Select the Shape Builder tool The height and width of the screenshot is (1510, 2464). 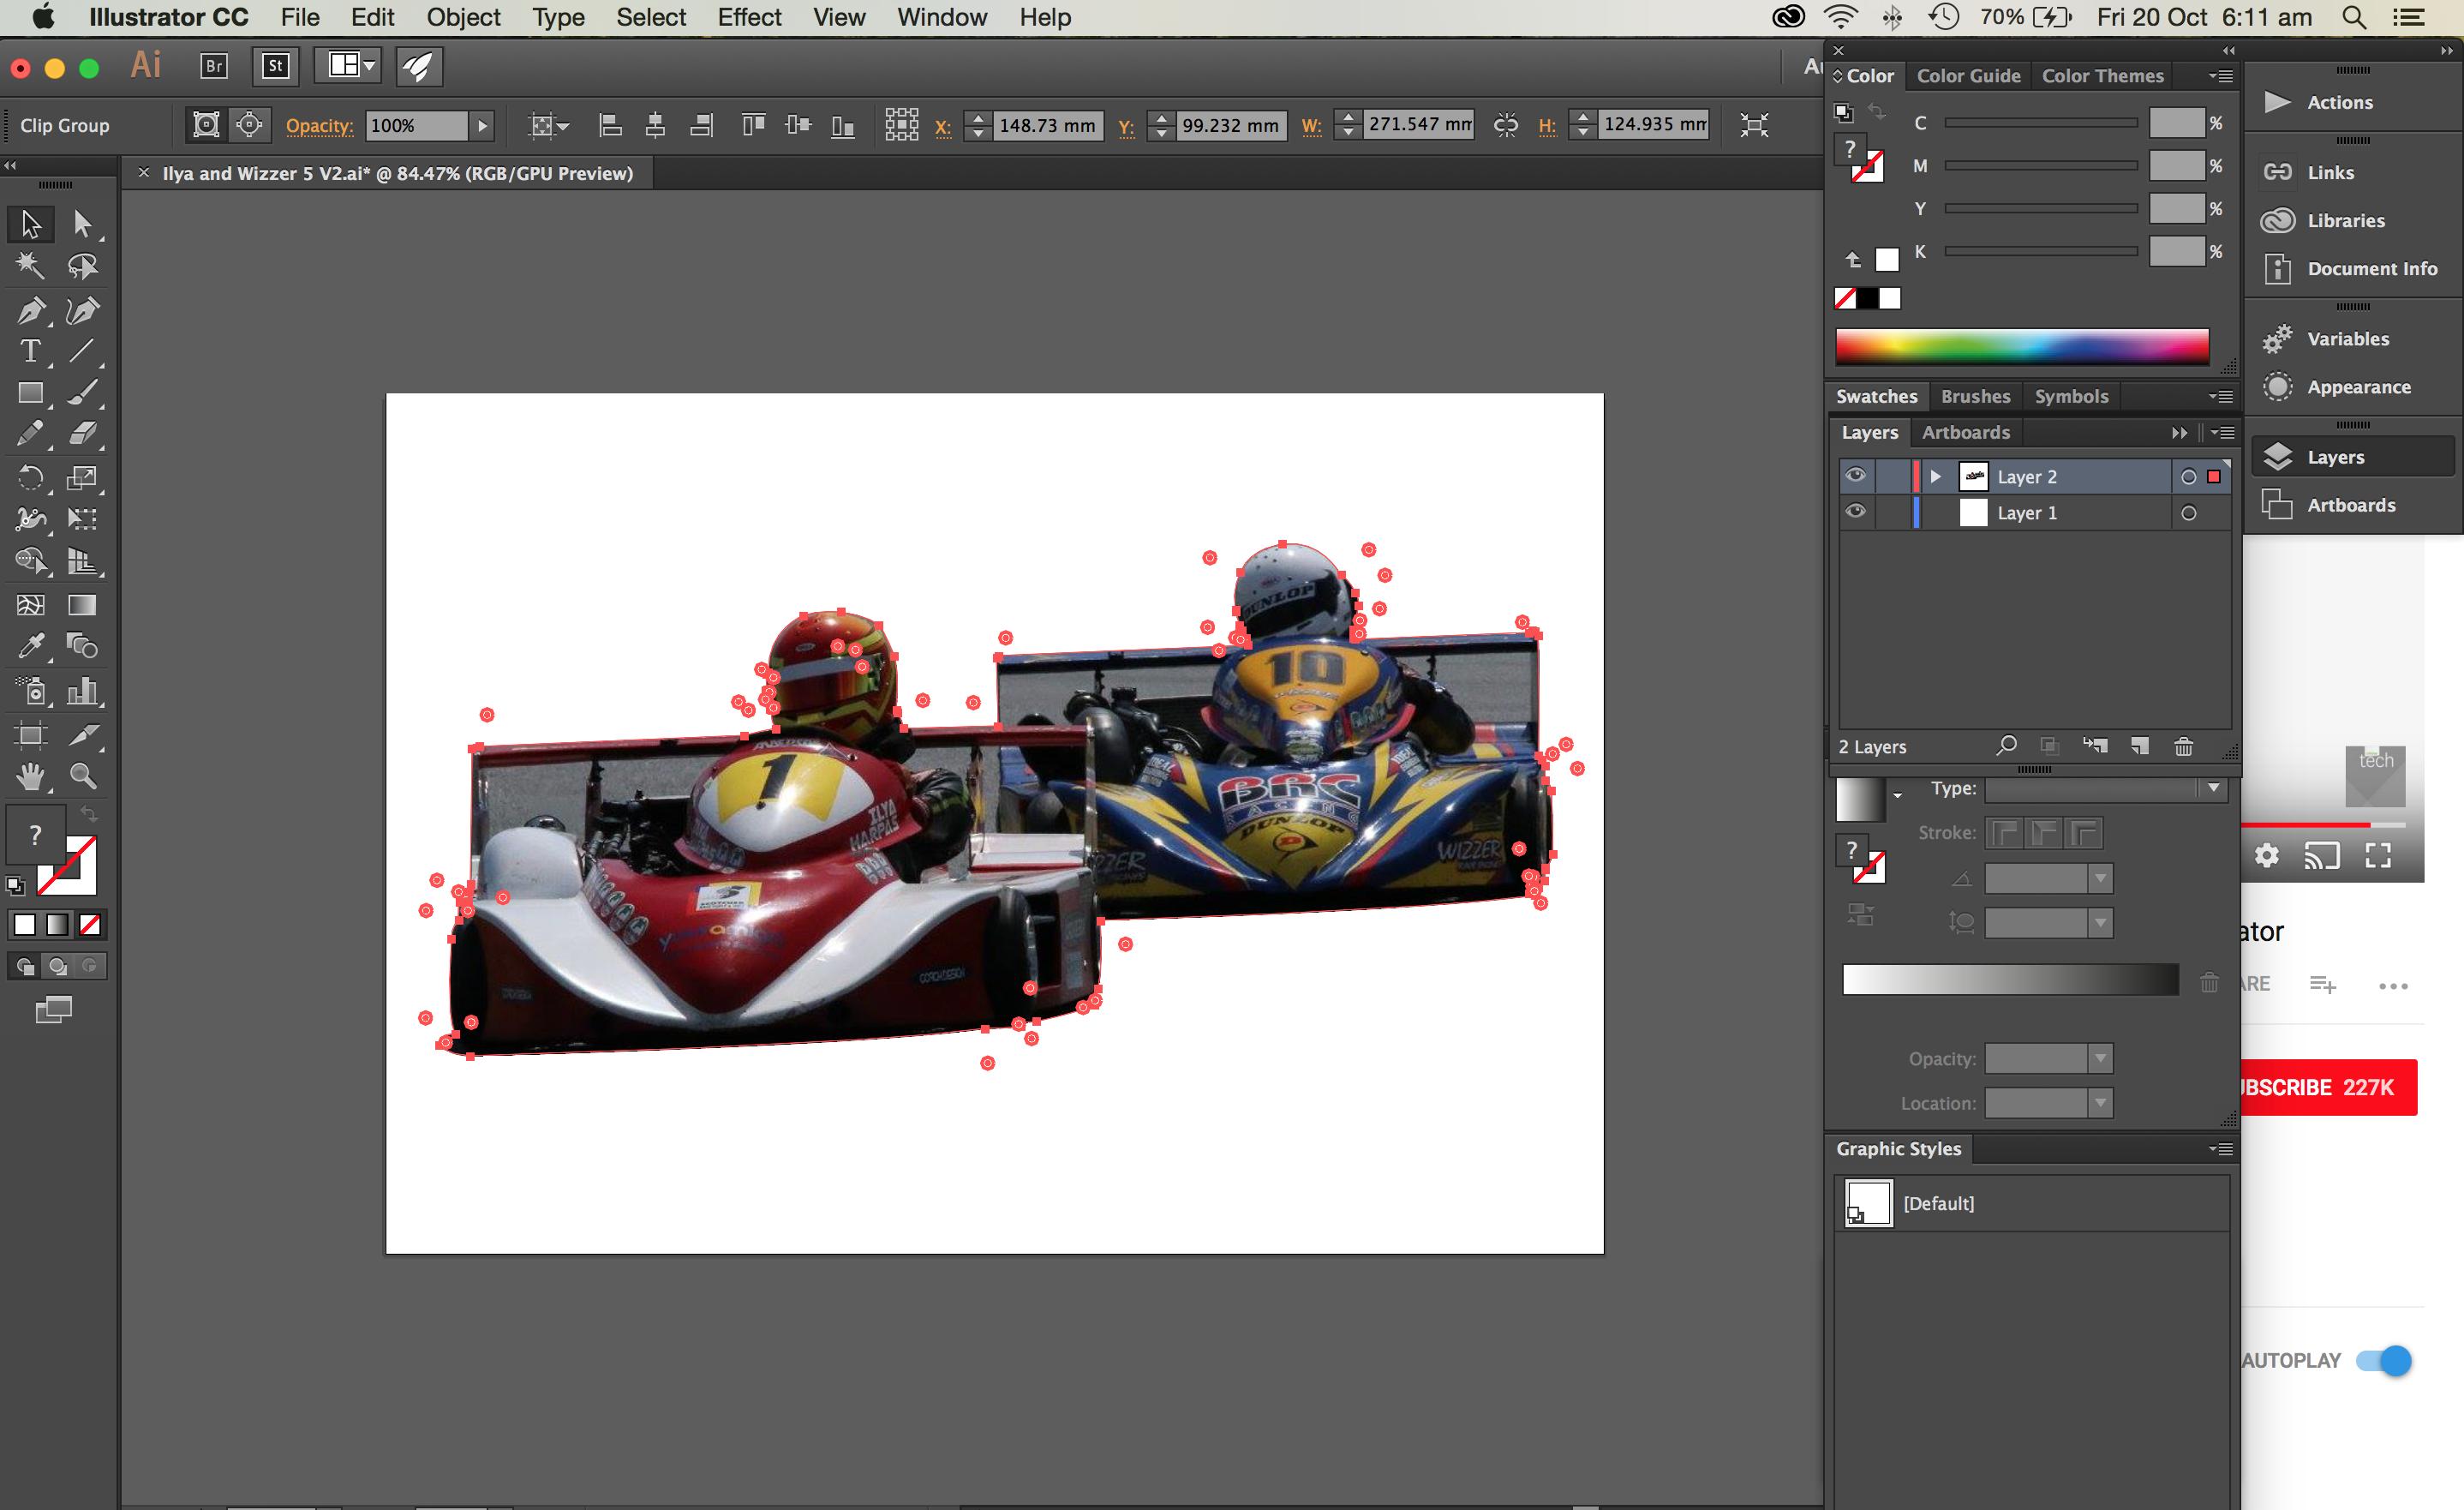click(x=30, y=561)
